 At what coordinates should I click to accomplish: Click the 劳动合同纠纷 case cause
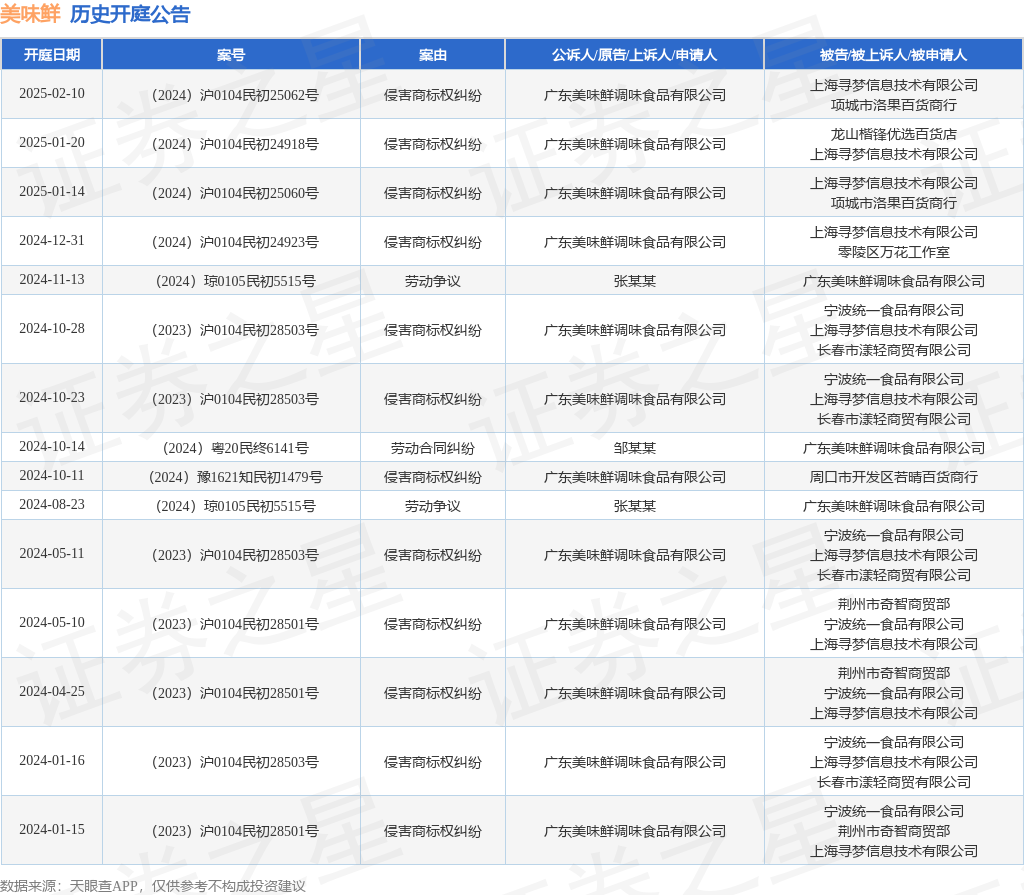(x=432, y=449)
